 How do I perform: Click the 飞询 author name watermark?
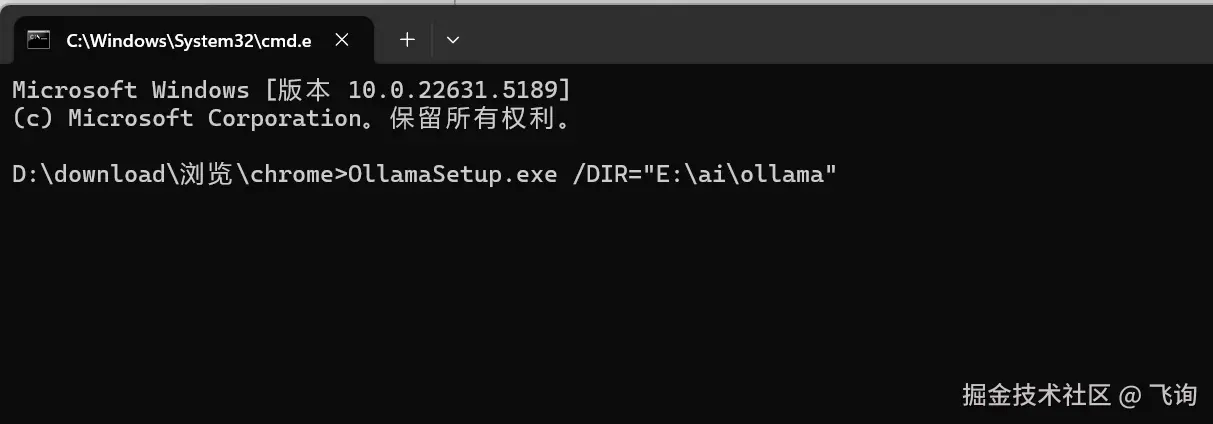[x=1171, y=395]
